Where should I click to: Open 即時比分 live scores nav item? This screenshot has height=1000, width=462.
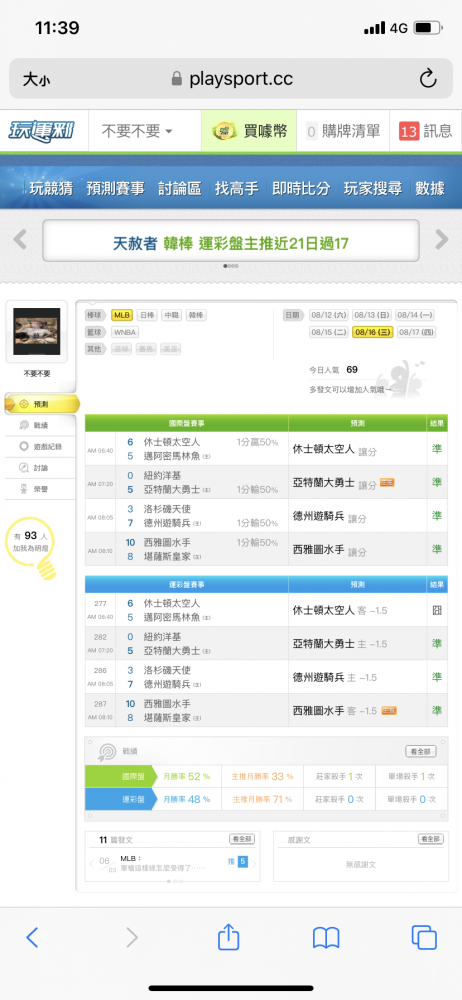[x=301, y=188]
